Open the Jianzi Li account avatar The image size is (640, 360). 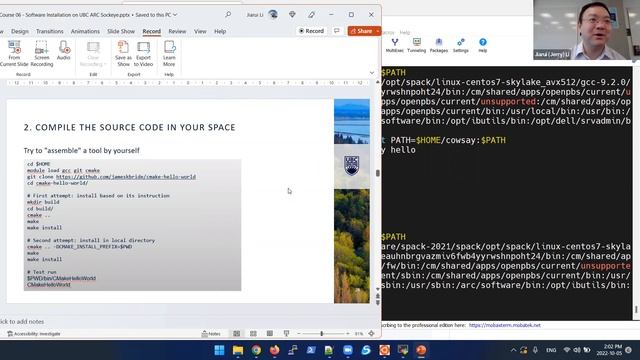[x=273, y=15]
